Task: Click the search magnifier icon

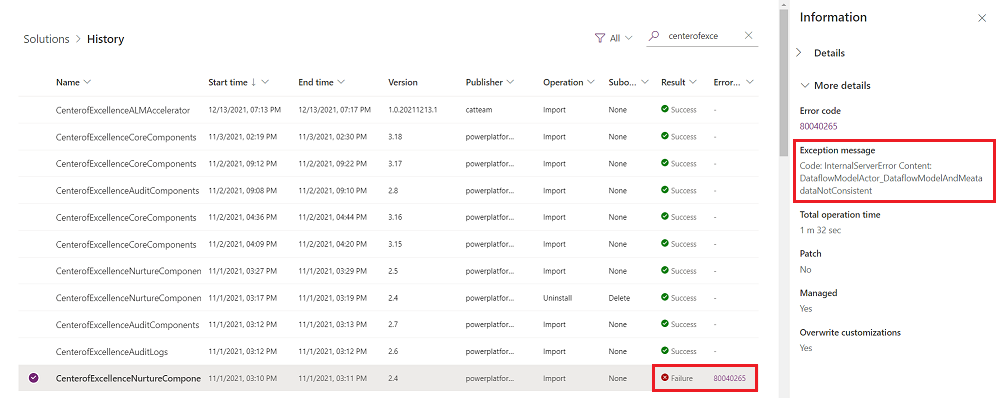Action: 653,36
